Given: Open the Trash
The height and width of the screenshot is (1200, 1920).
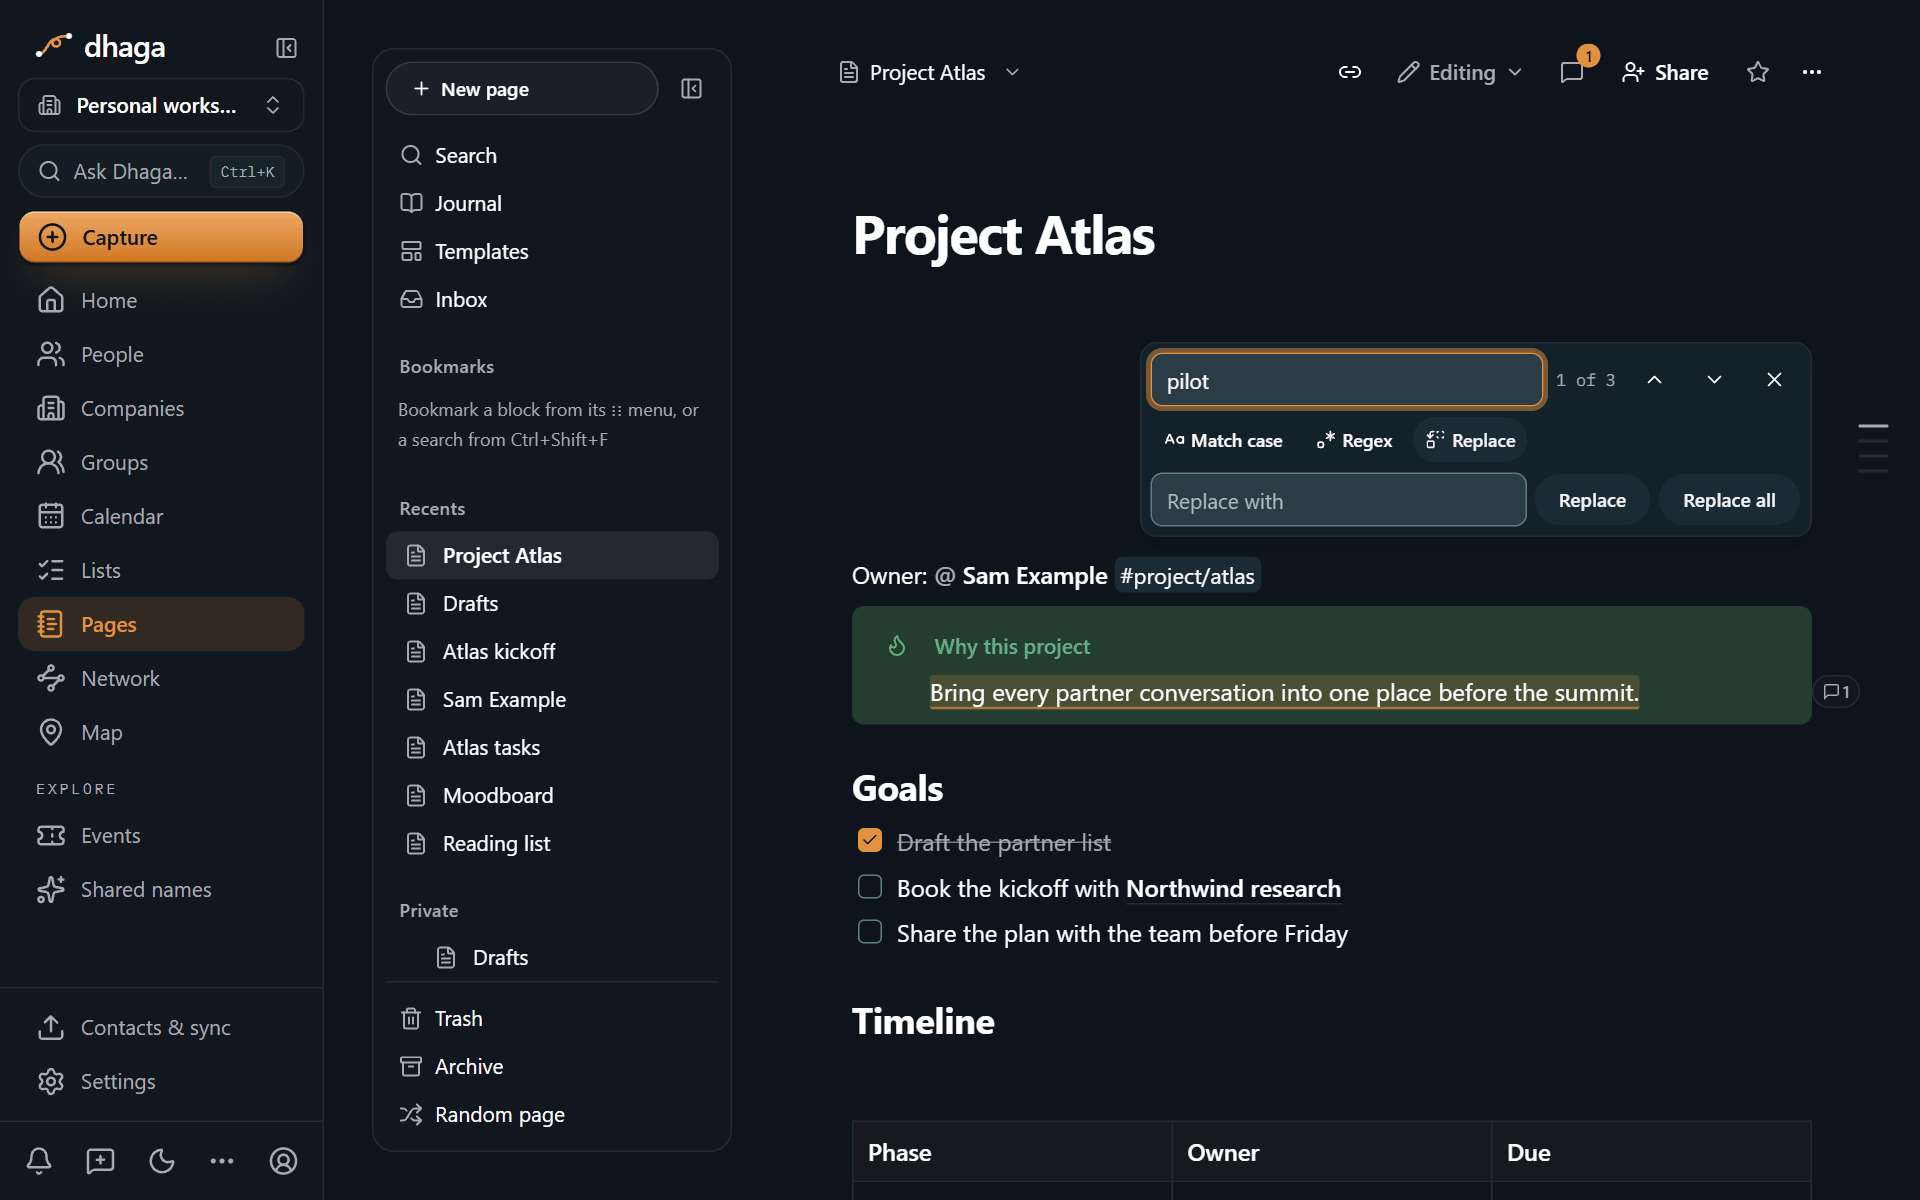Looking at the screenshot, I should point(552,1018).
